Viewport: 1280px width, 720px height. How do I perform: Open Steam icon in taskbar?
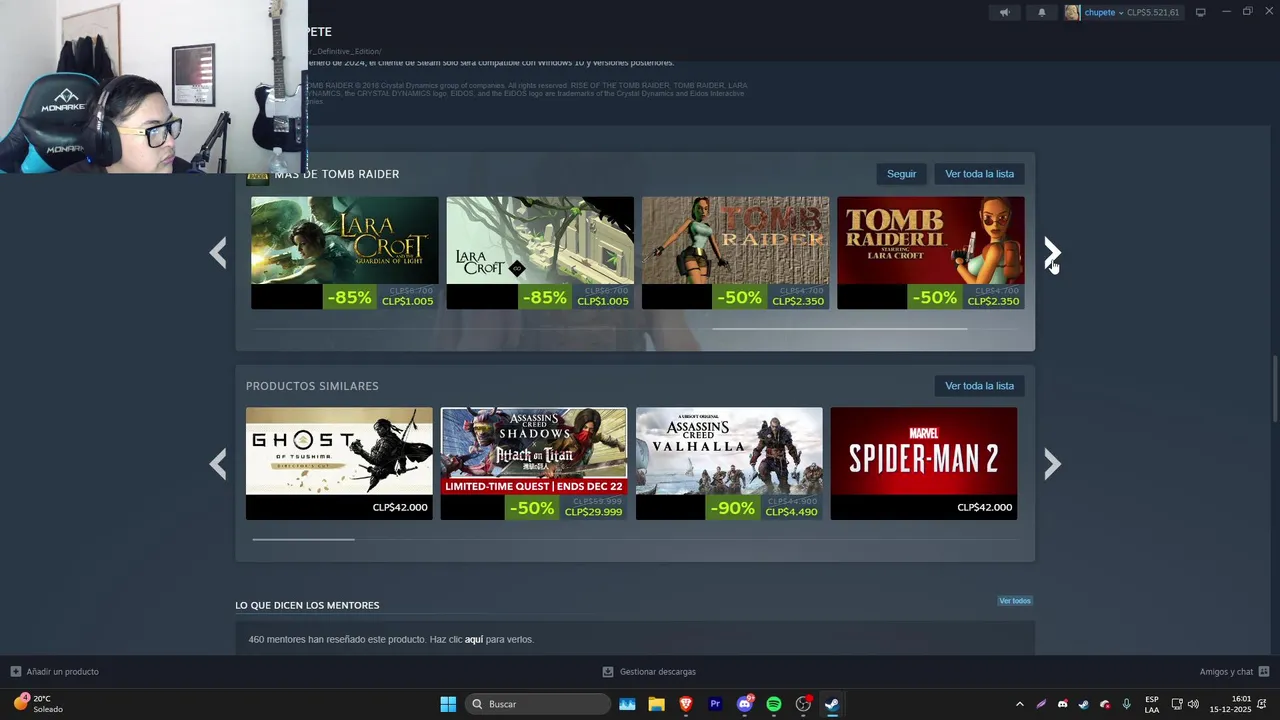832,704
